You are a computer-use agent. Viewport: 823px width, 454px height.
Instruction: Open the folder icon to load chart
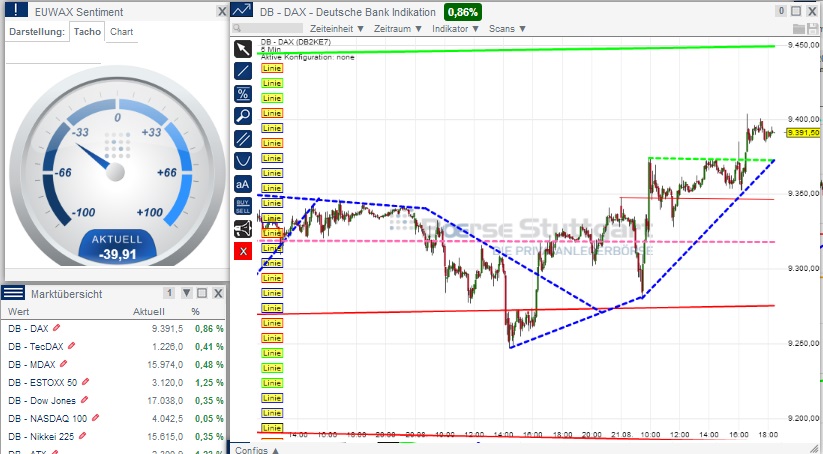(799, 29)
